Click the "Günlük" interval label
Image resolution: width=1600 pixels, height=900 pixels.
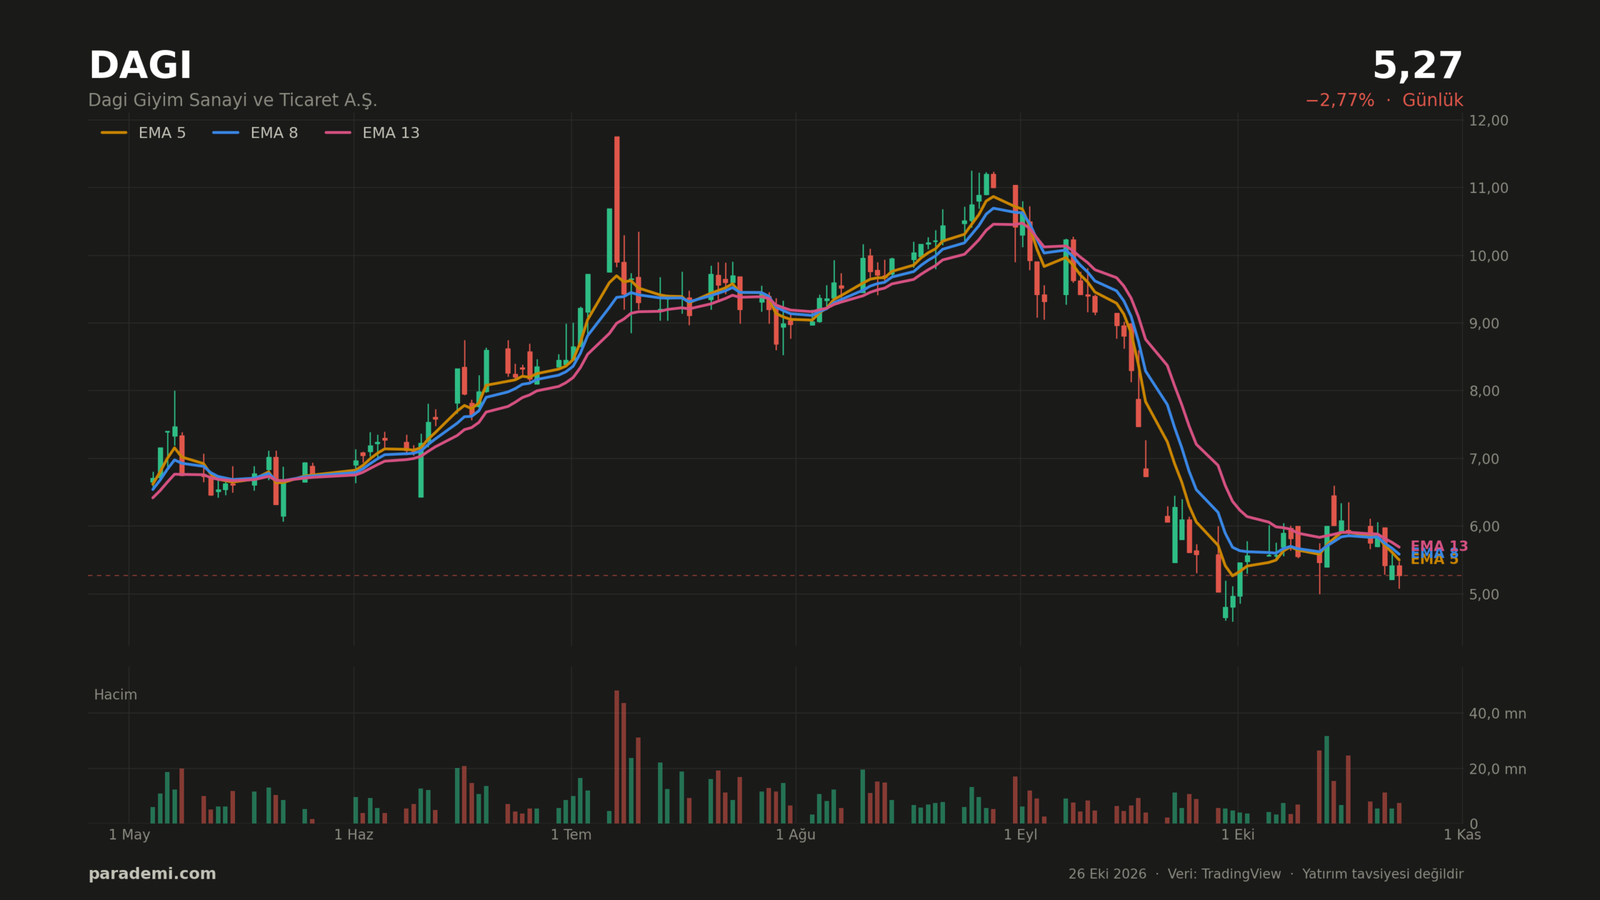[x=1432, y=101]
